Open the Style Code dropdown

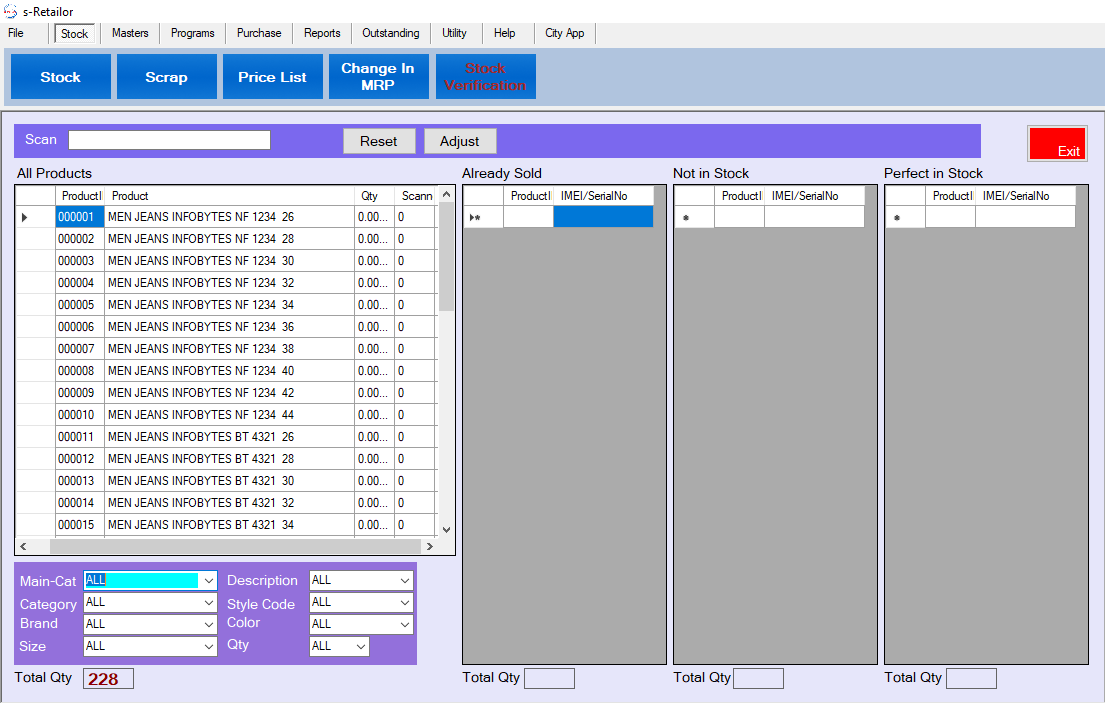pyautogui.click(x=404, y=603)
